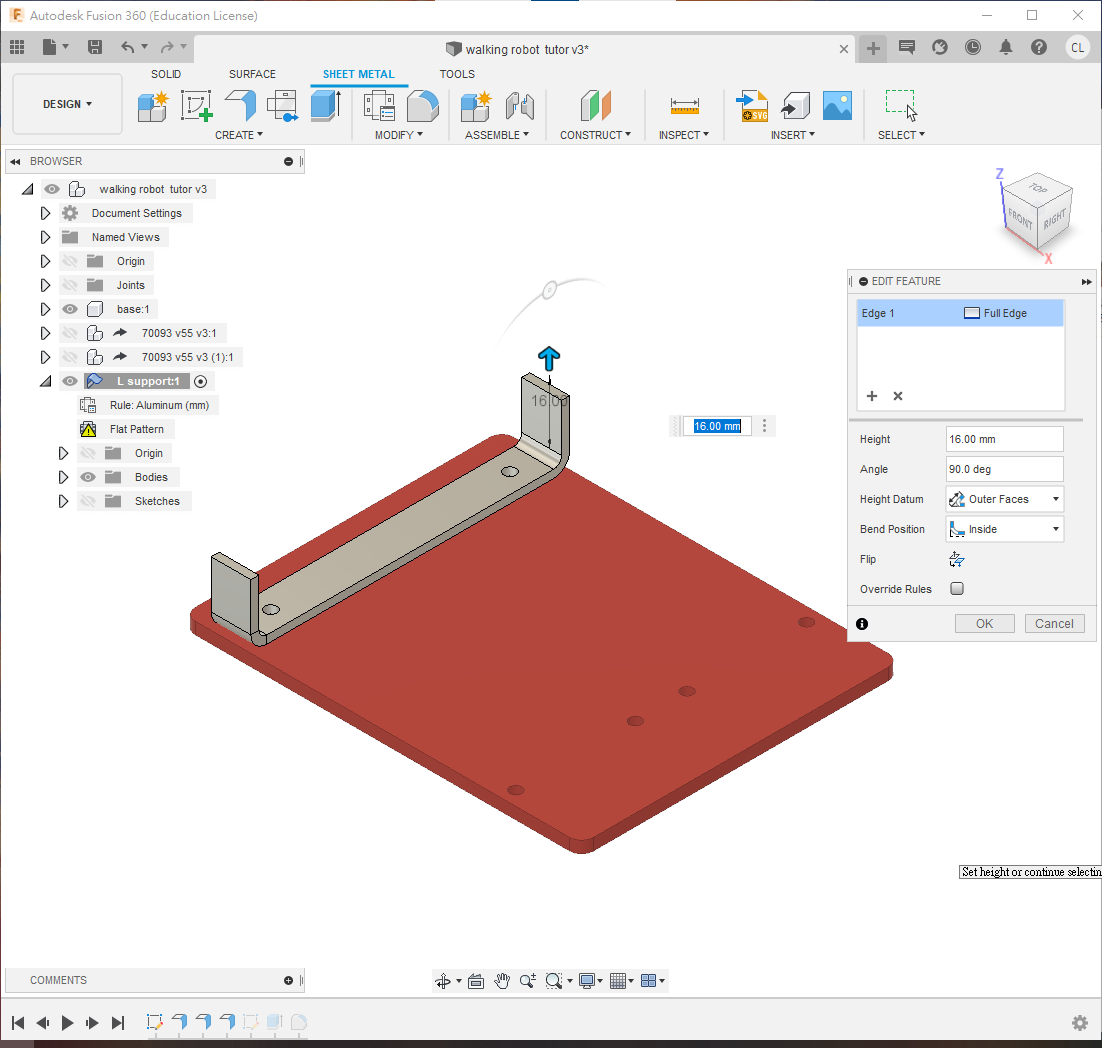The height and width of the screenshot is (1048, 1102).
Task: Switch to the SOLID tab
Action: click(166, 74)
